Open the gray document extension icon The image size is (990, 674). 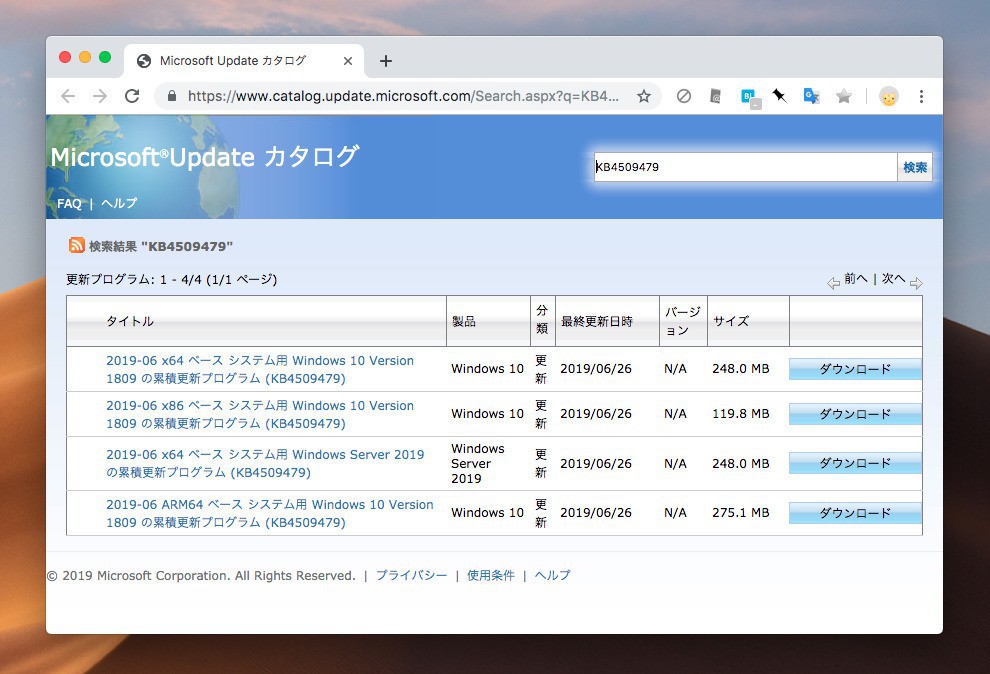715,96
